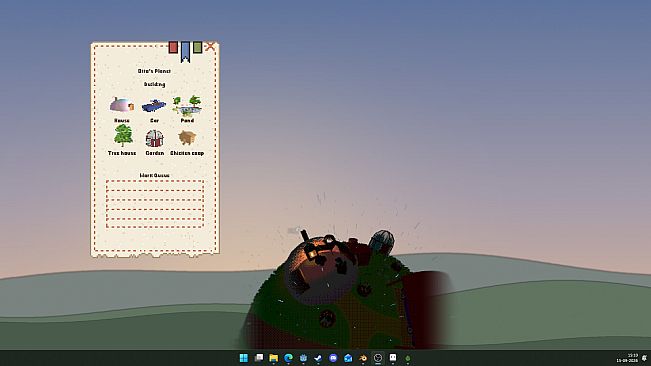Open the notification bell in system tray
Screen dimensions: 651x366
(x=644, y=358)
